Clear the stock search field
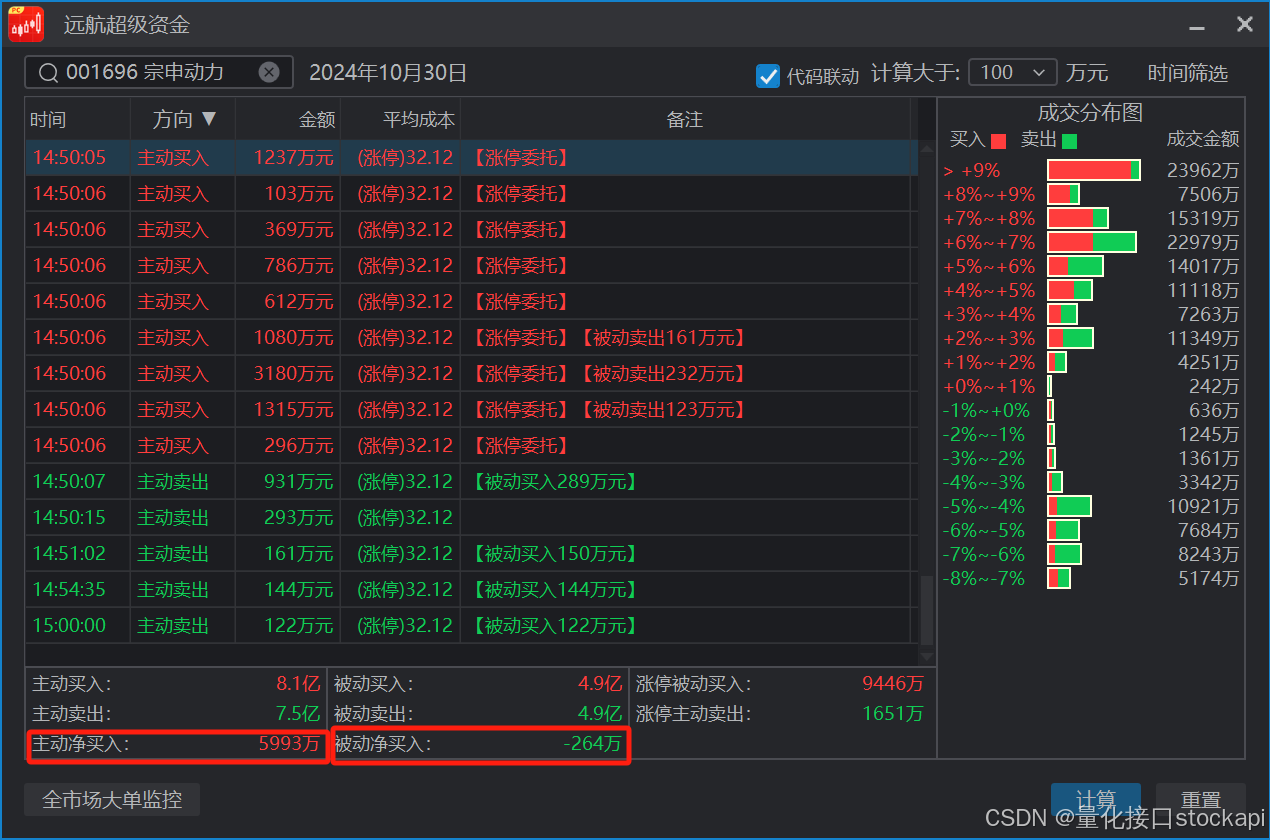 [x=269, y=72]
